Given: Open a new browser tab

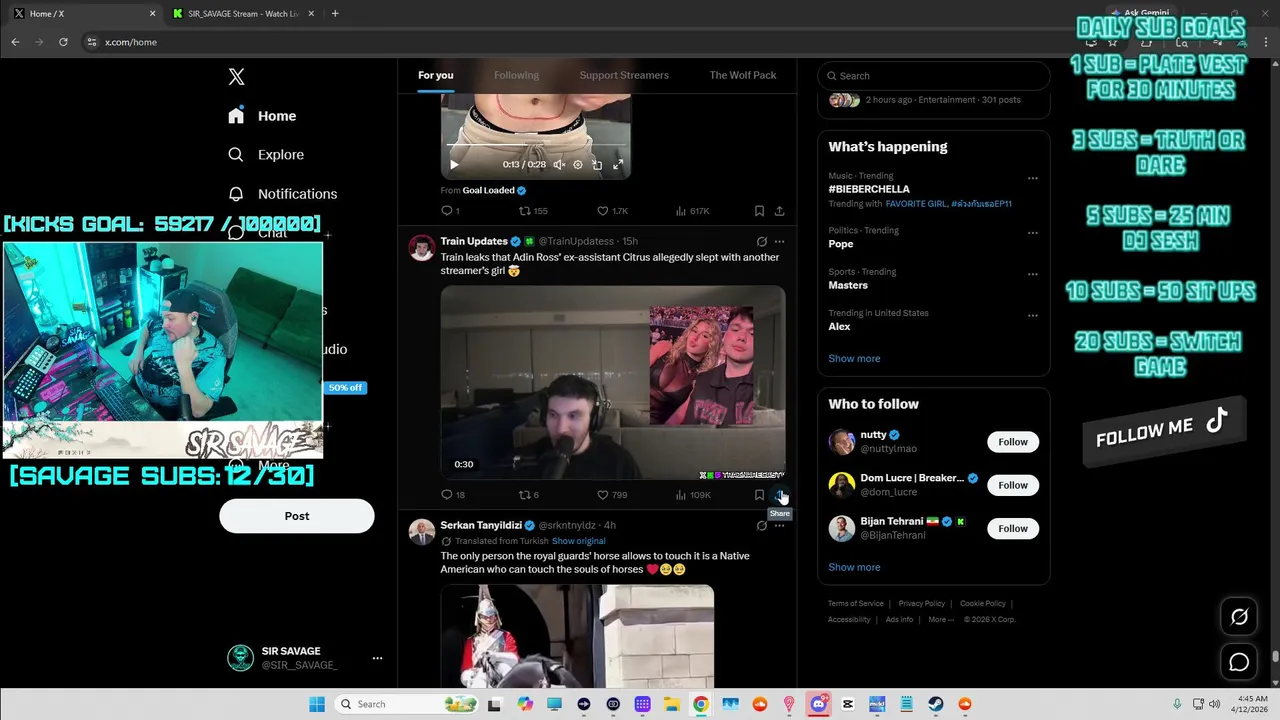Looking at the screenshot, I should pyautogui.click(x=335, y=14).
